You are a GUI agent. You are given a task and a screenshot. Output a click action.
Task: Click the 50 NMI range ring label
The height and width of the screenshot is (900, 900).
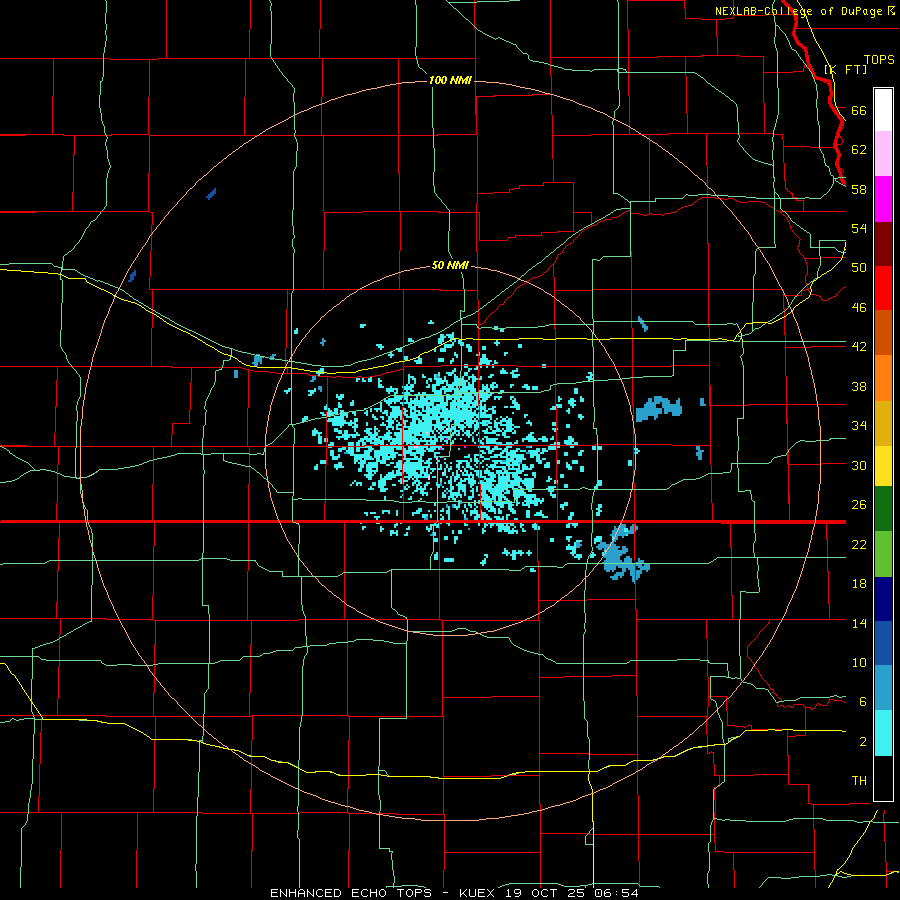coord(450,265)
